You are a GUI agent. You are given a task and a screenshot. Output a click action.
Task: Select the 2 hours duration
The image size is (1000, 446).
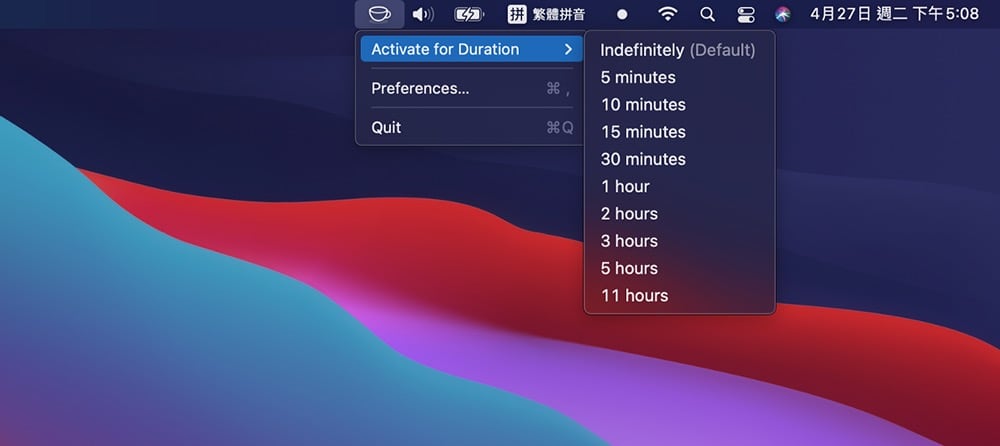[679, 214]
